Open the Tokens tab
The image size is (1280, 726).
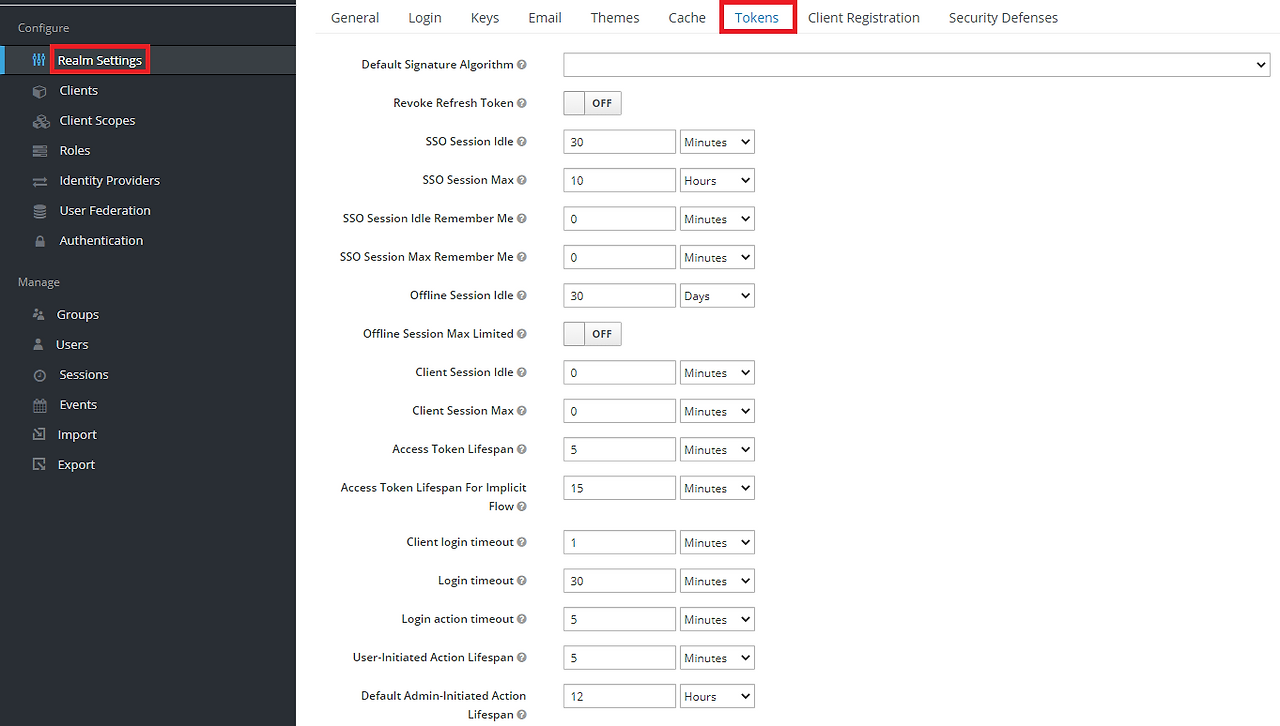click(757, 18)
